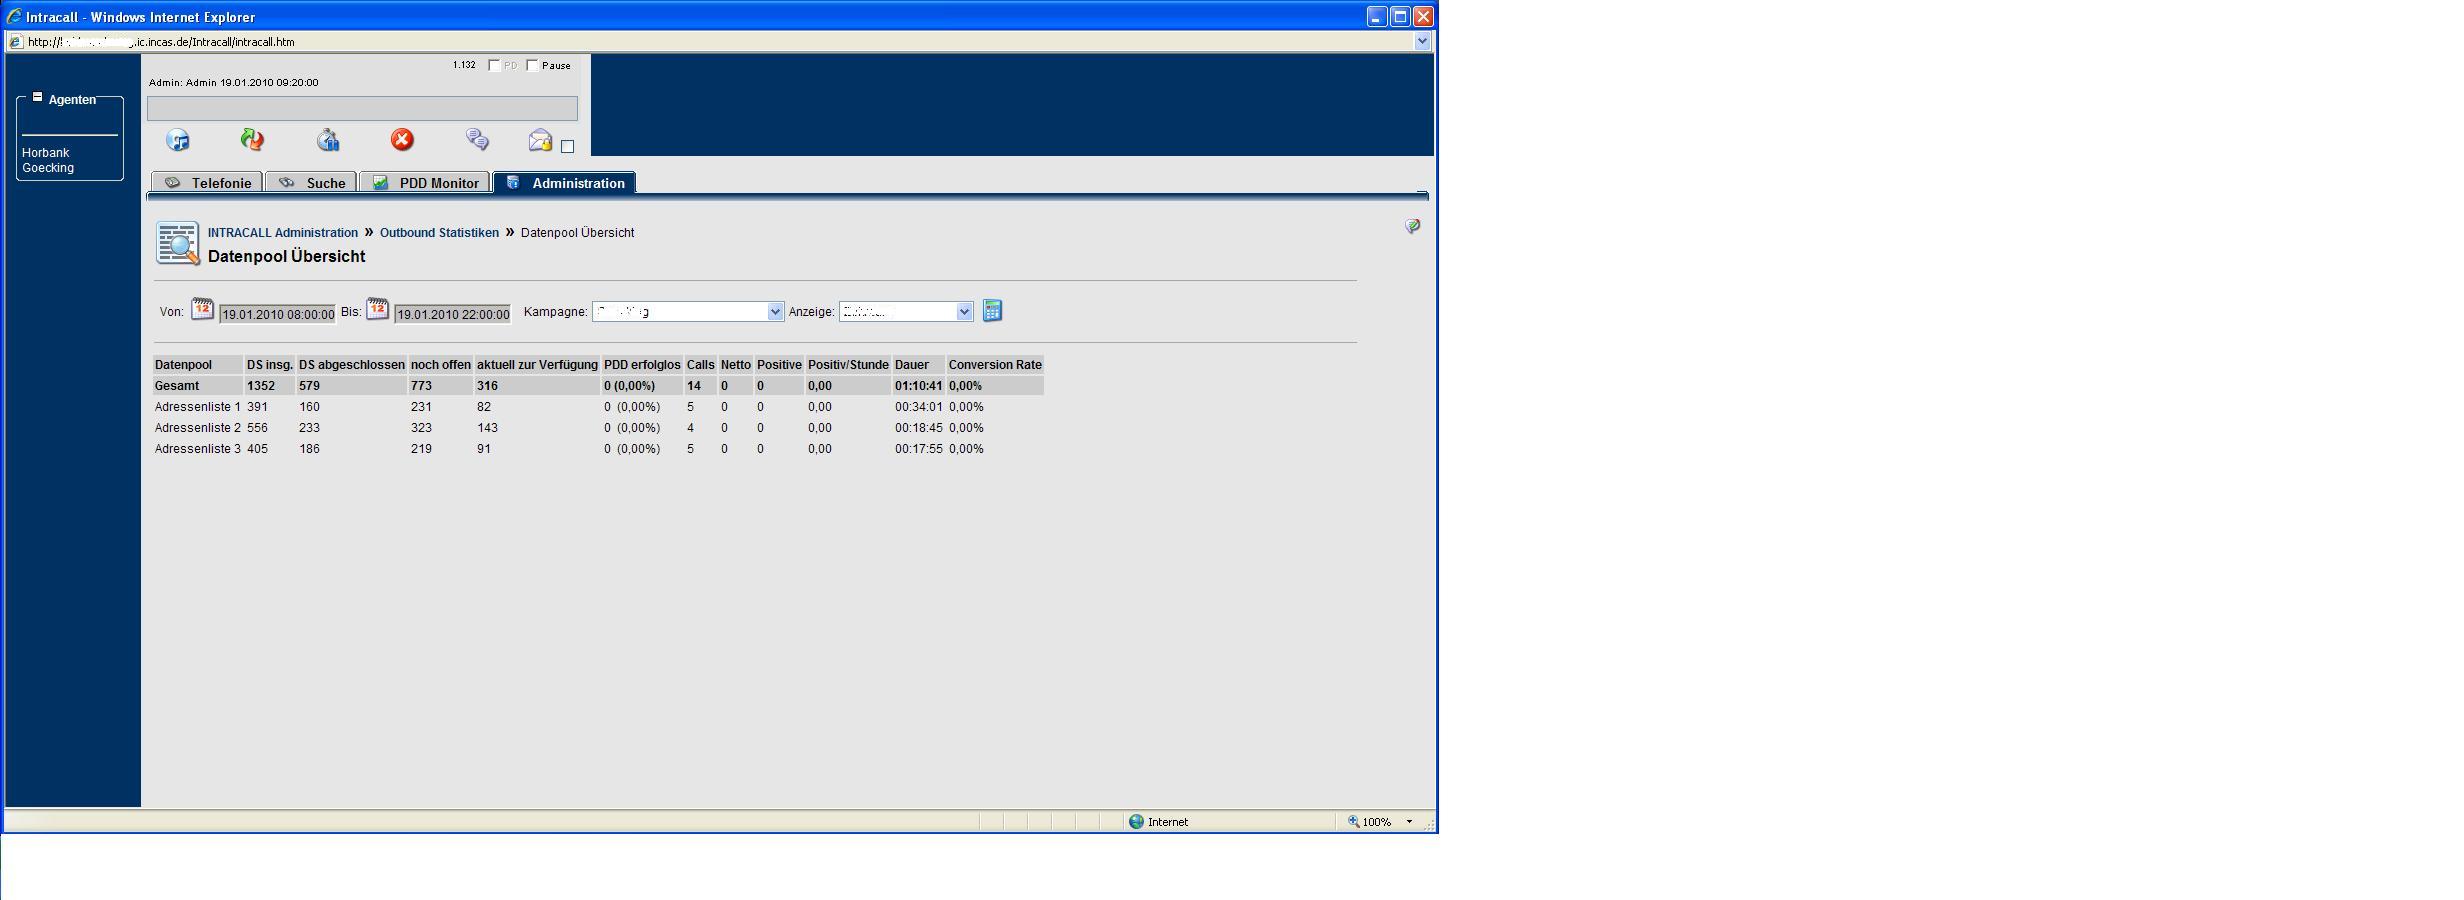
Task: Click Adressenliste 2 row label
Action: [198, 428]
